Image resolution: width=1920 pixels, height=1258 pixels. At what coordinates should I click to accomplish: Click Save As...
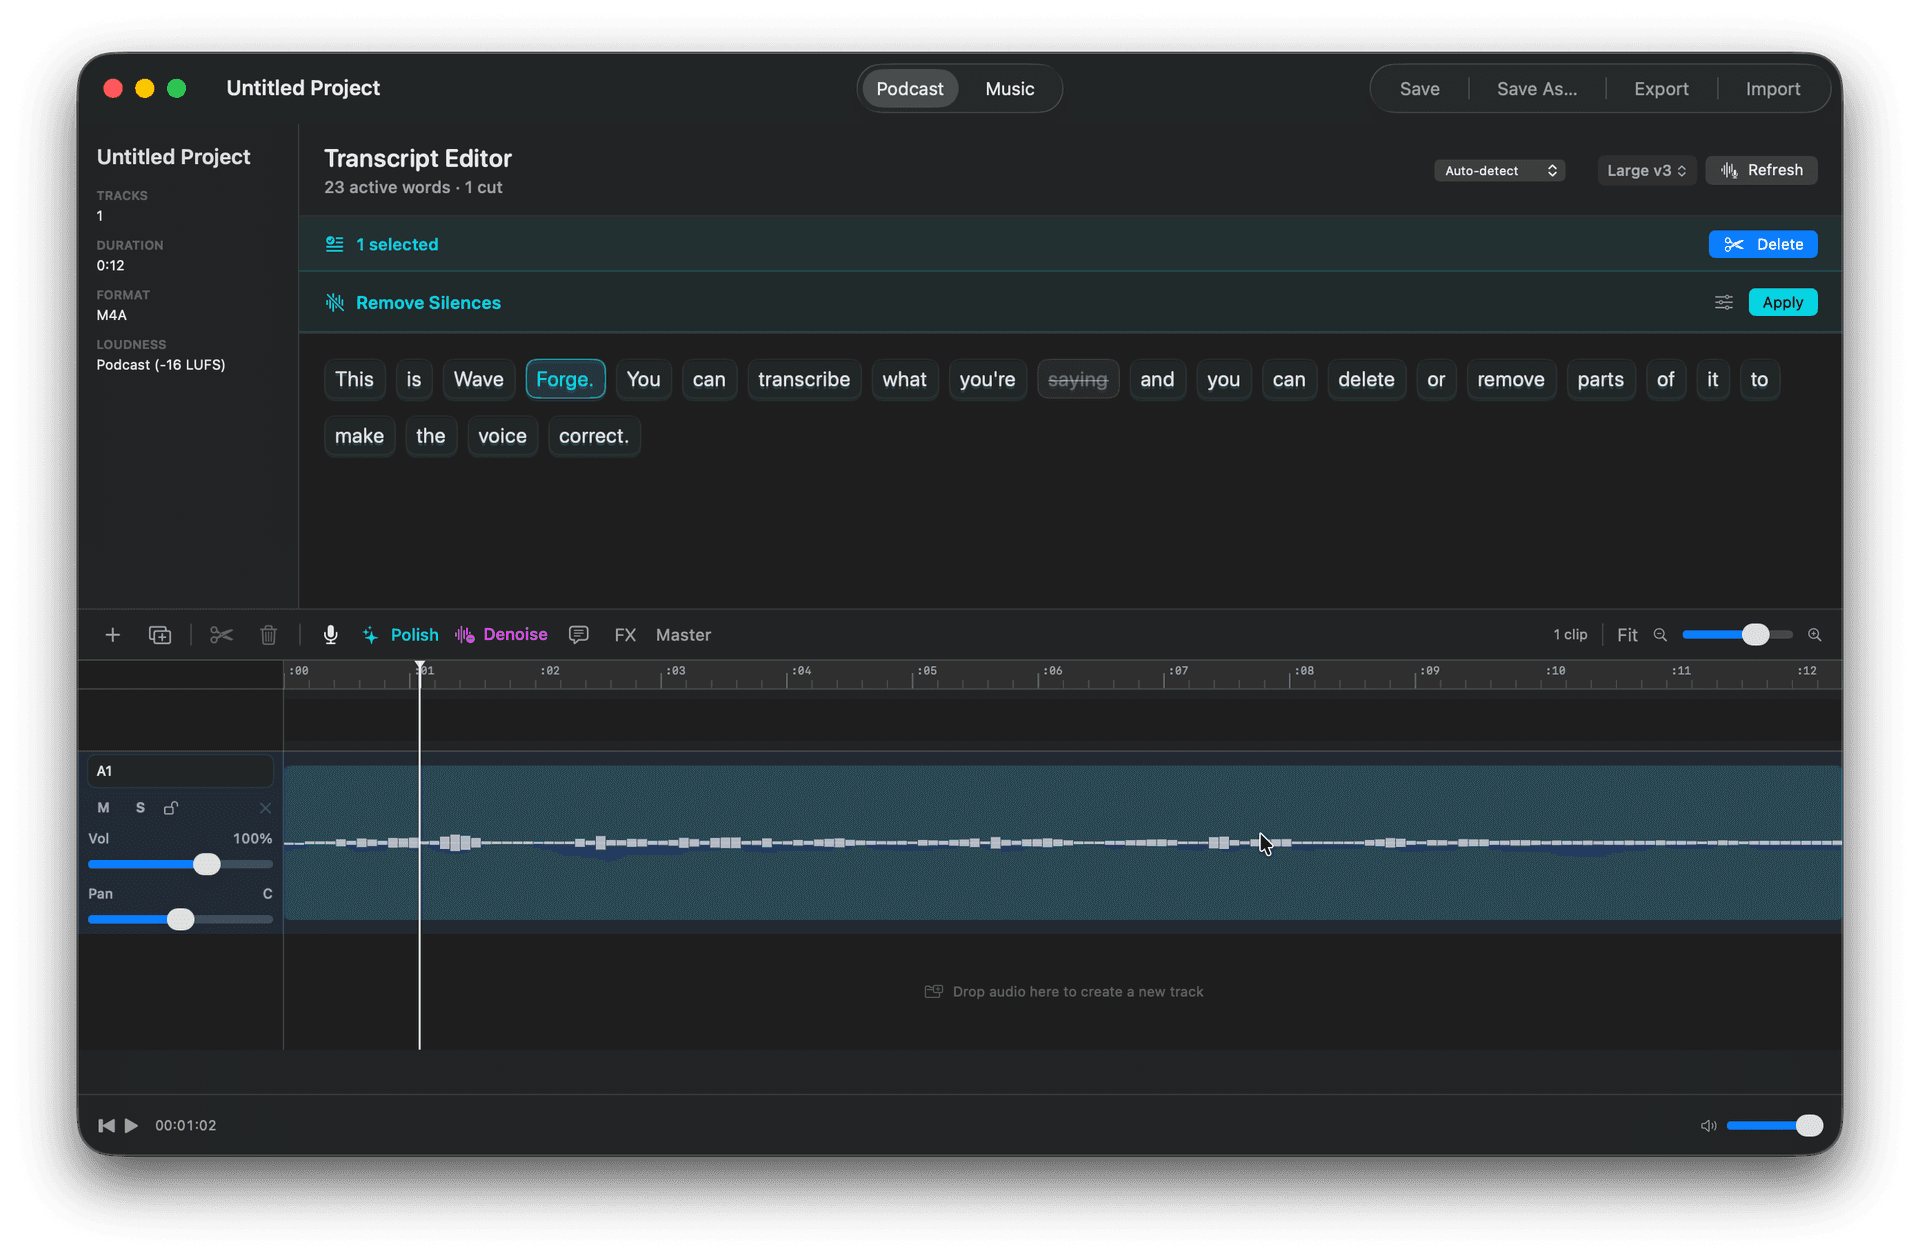tap(1537, 89)
